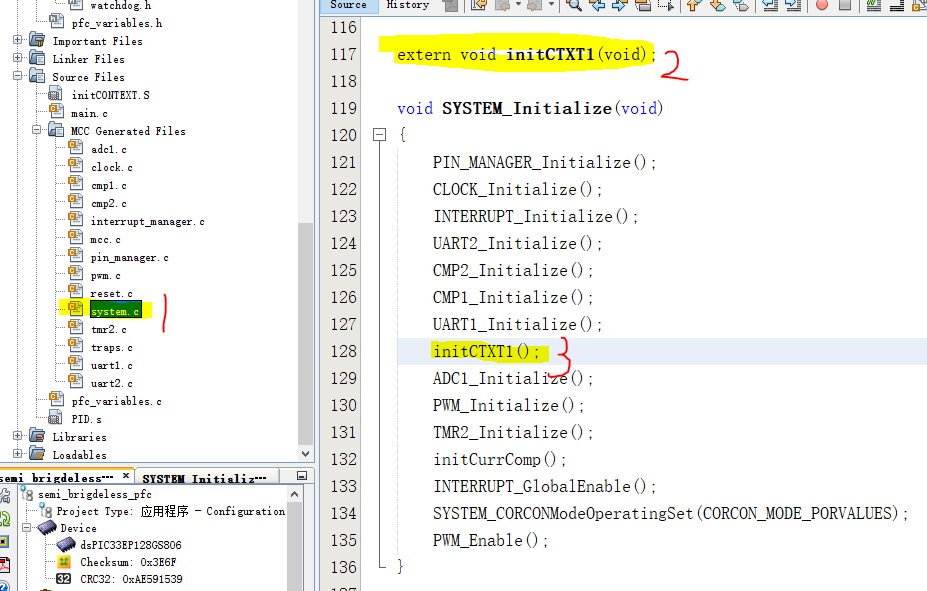This screenshot has height=591, width=927.
Task: Open pin_manager.c in the project tree
Action: [129, 258]
